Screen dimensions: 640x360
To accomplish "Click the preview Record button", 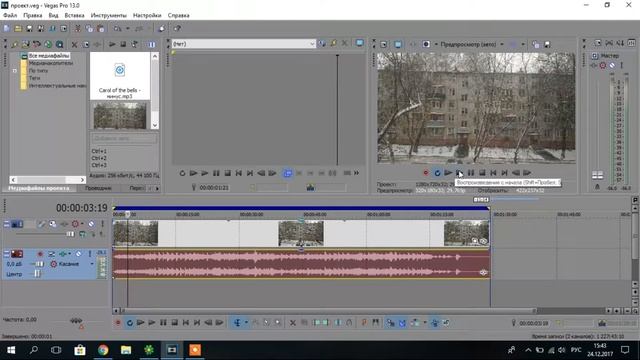I will pyautogui.click(x=426, y=173).
